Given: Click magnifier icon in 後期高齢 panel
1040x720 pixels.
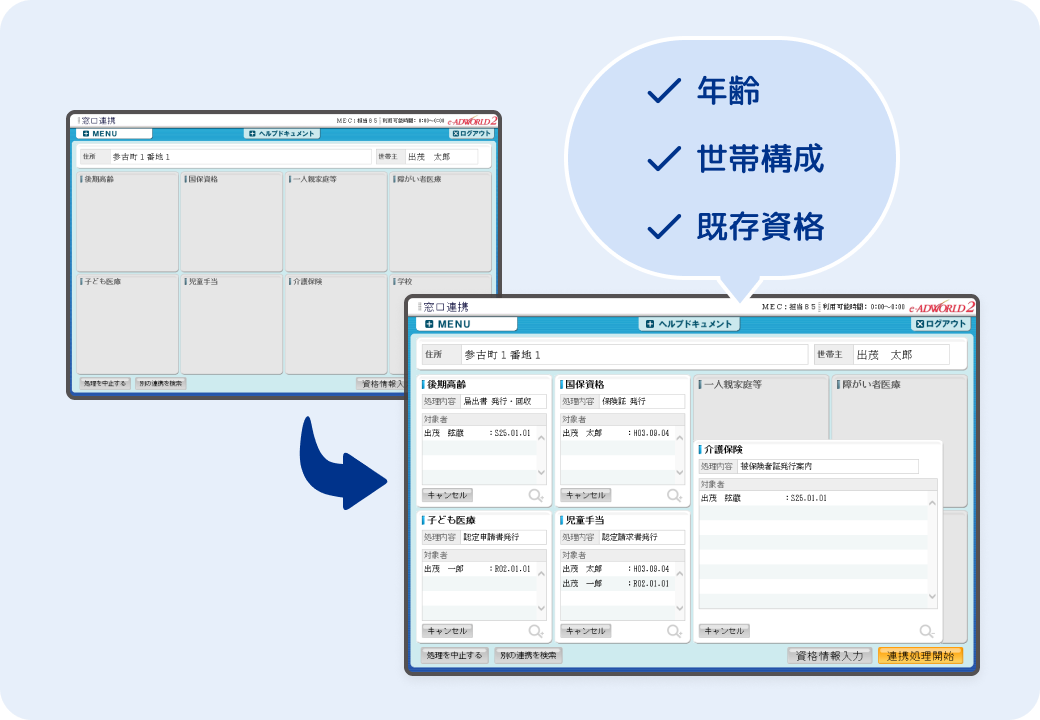Looking at the screenshot, I should pyautogui.click(x=536, y=495).
